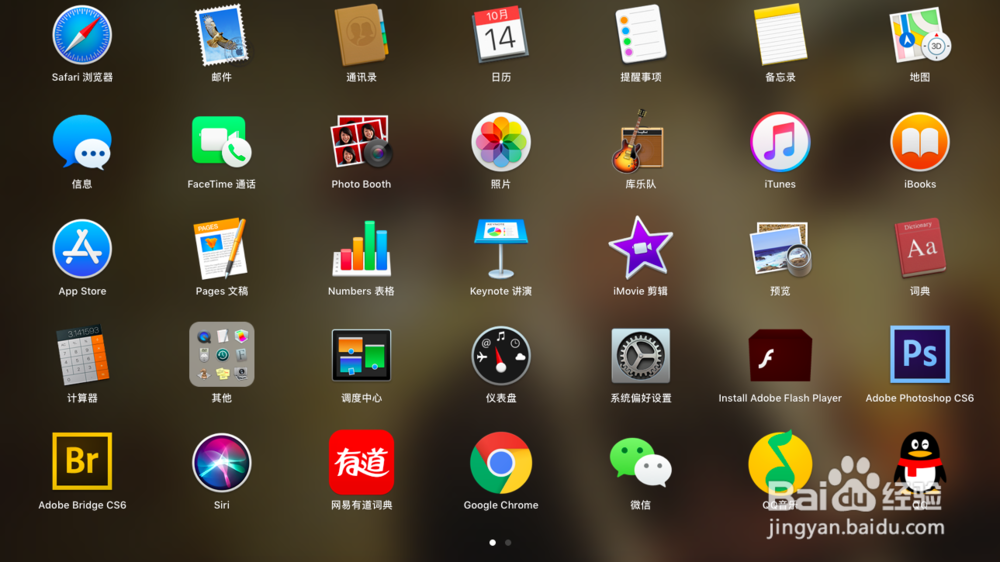Launch 提醒事项 Reminders app

pos(641,35)
